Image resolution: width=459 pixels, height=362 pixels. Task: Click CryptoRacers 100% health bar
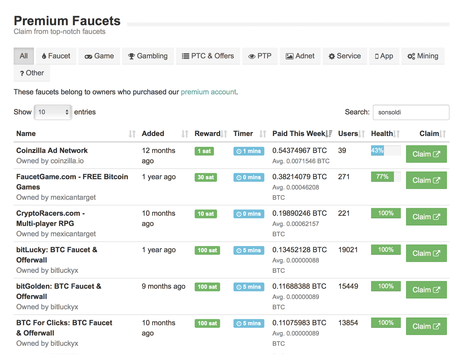[x=386, y=213]
